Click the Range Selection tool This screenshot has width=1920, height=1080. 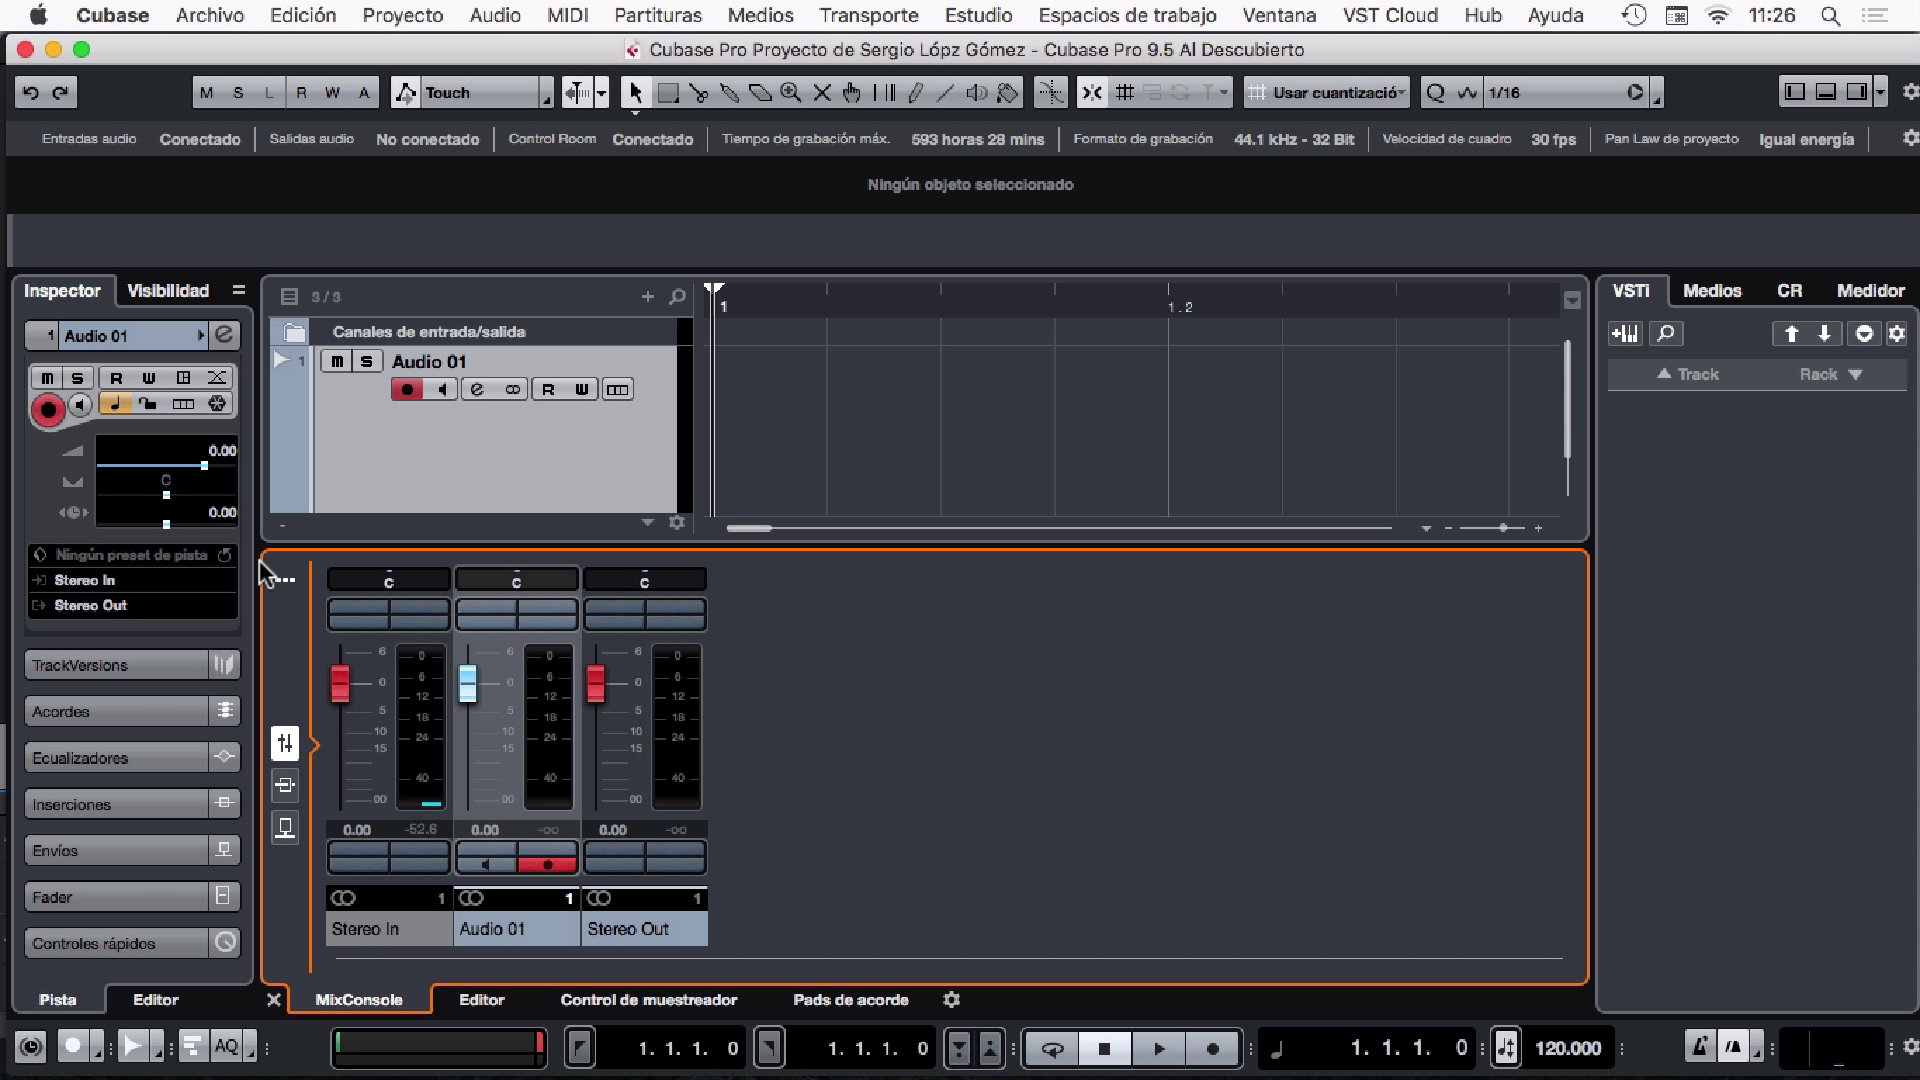[668, 93]
